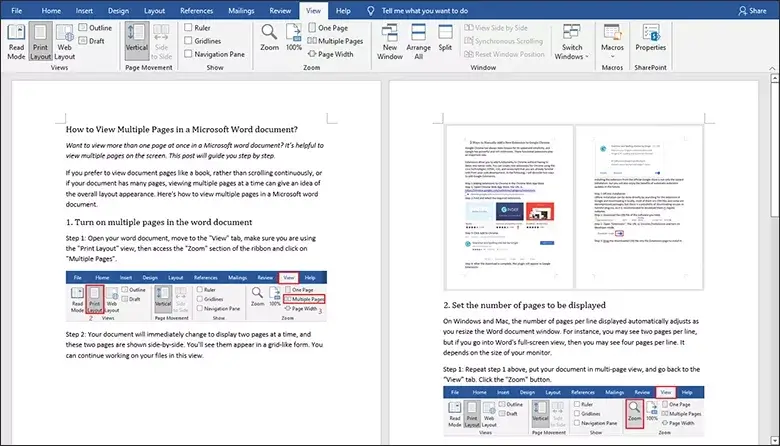This screenshot has width=780, height=446.
Task: Open the Macros dropdown arrow
Action: (612, 56)
